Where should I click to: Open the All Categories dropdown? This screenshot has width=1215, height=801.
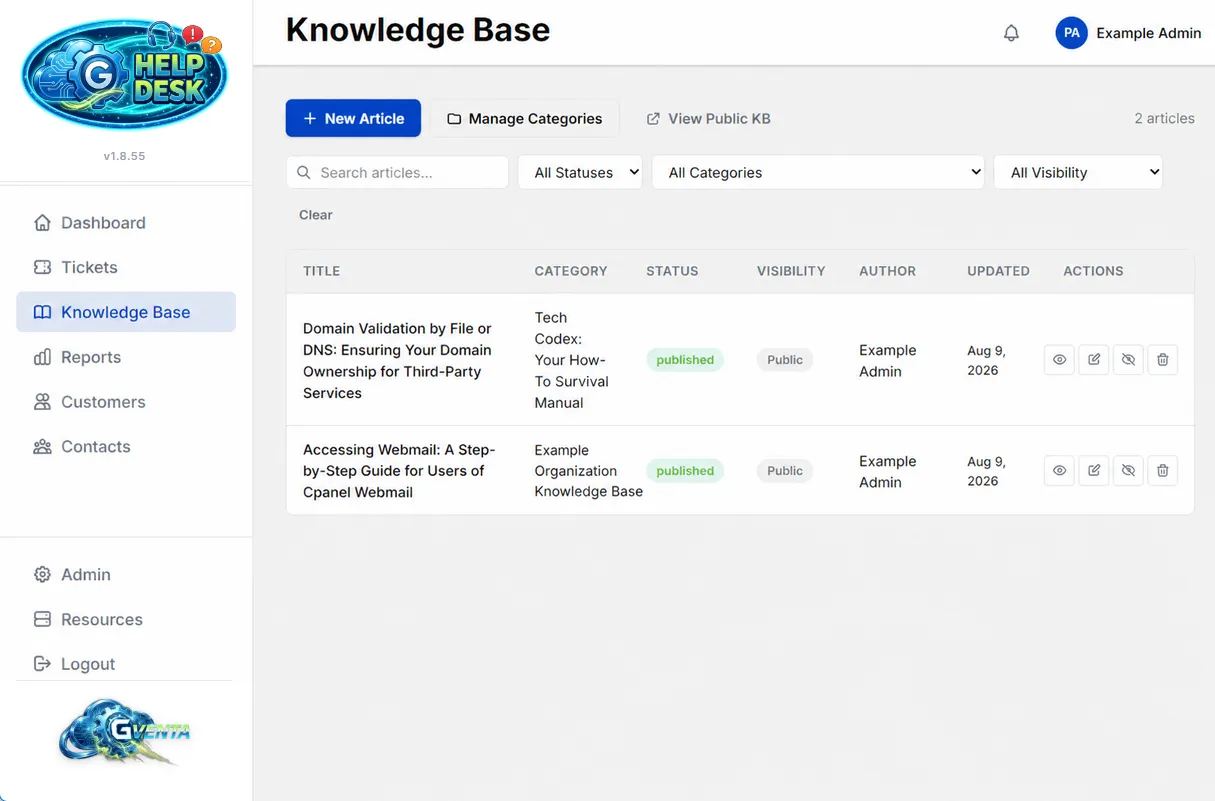tap(818, 172)
